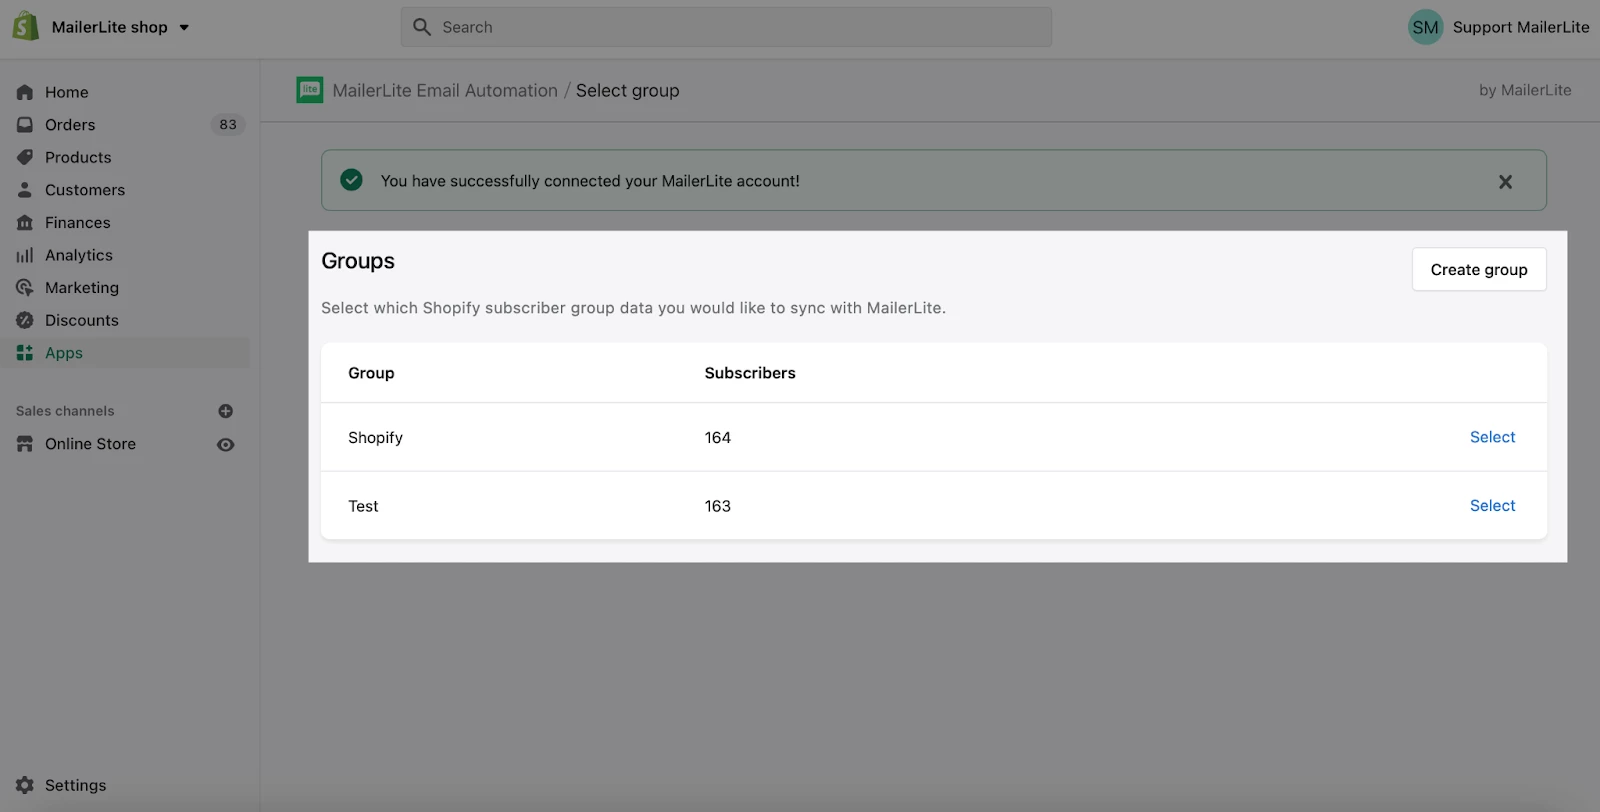Click the Settings gear icon
The height and width of the screenshot is (812, 1600).
[25, 785]
